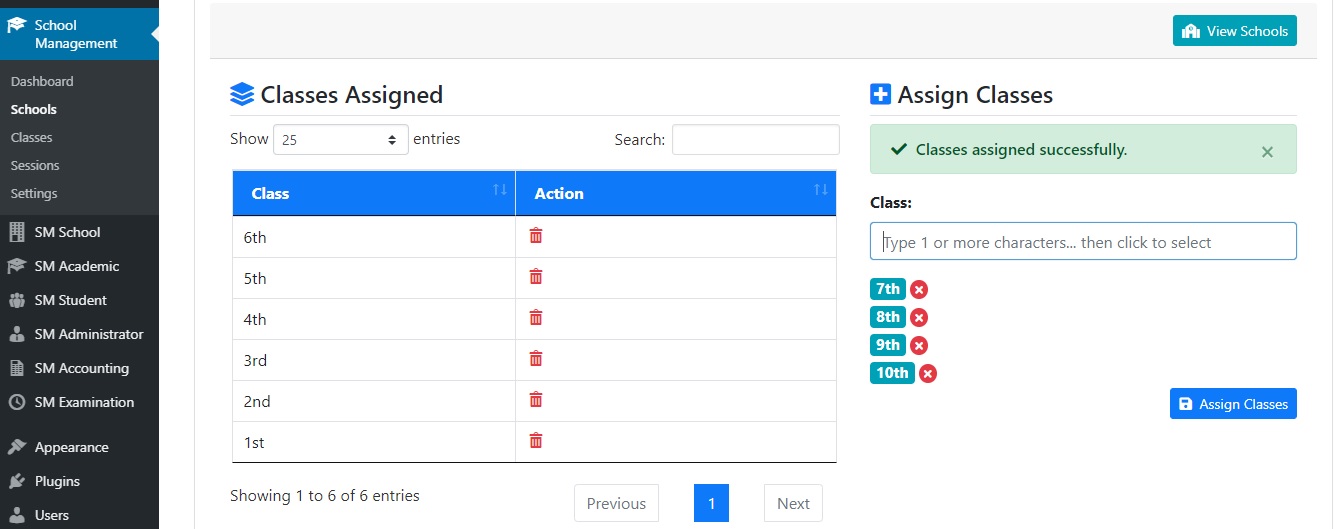Click the 7th class tag label

coord(888,289)
